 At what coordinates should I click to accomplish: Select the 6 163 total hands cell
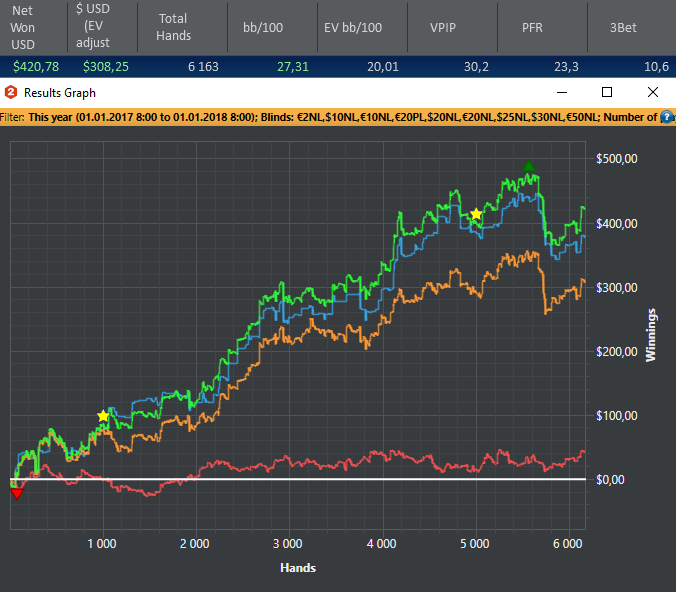(203, 66)
